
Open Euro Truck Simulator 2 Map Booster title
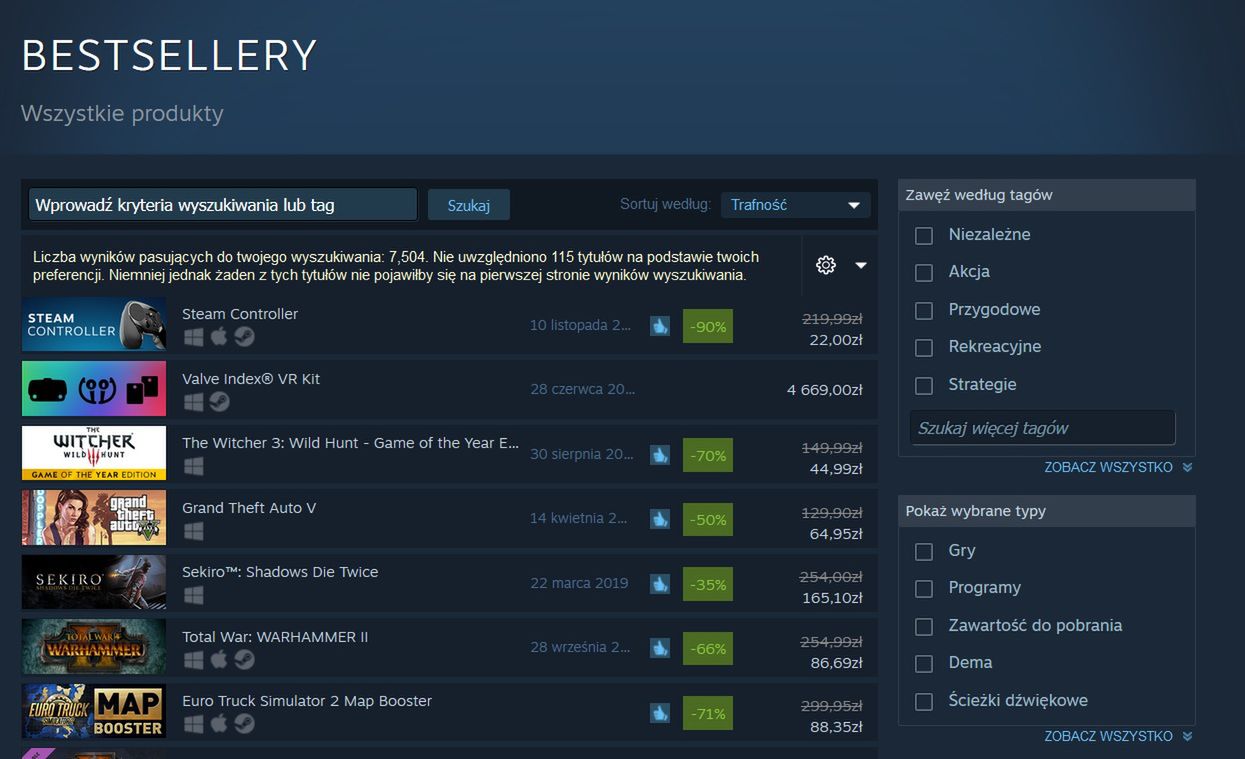[307, 701]
